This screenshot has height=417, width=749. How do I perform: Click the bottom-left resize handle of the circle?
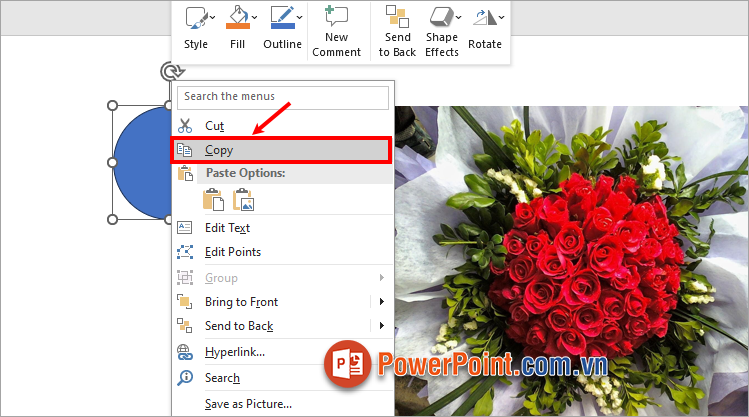pos(112,219)
